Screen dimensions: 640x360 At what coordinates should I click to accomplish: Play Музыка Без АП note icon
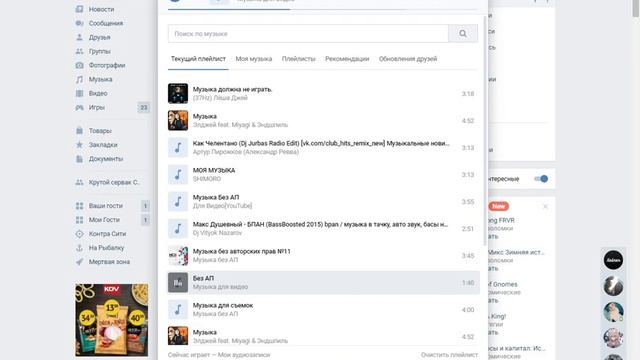point(178,202)
